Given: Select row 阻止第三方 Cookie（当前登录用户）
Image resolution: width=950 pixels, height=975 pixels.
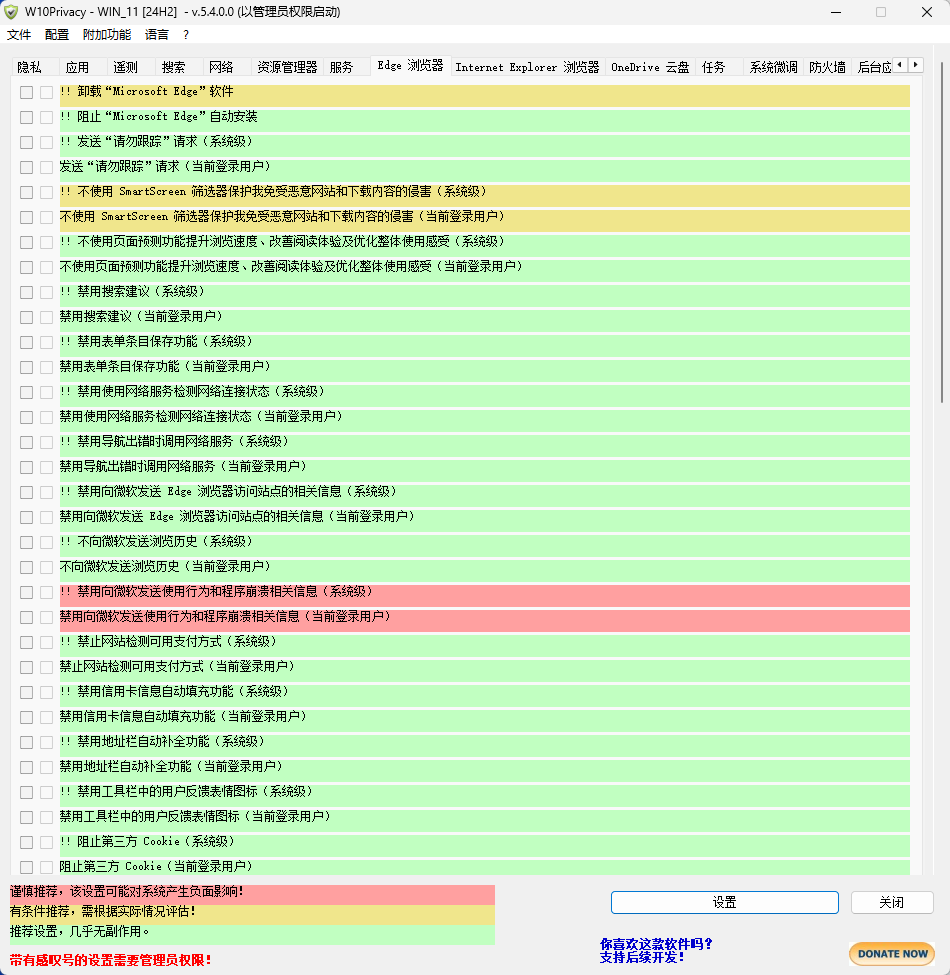Looking at the screenshot, I should tap(484, 866).
